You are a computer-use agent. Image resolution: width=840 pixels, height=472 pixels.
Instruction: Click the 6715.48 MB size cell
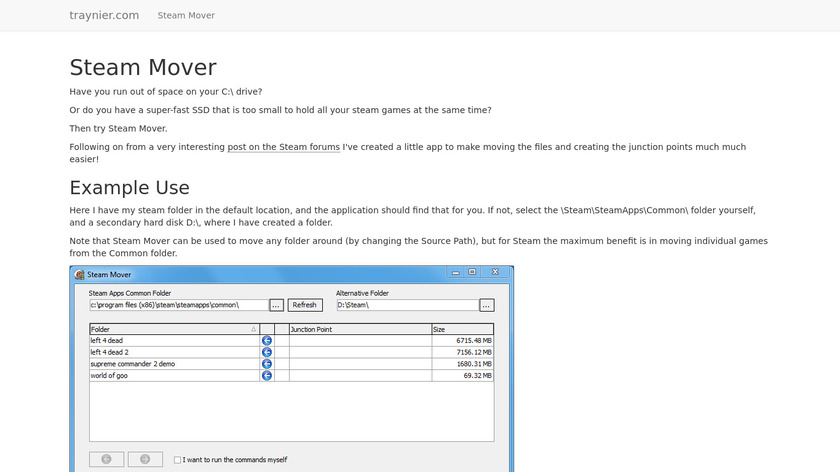point(462,341)
